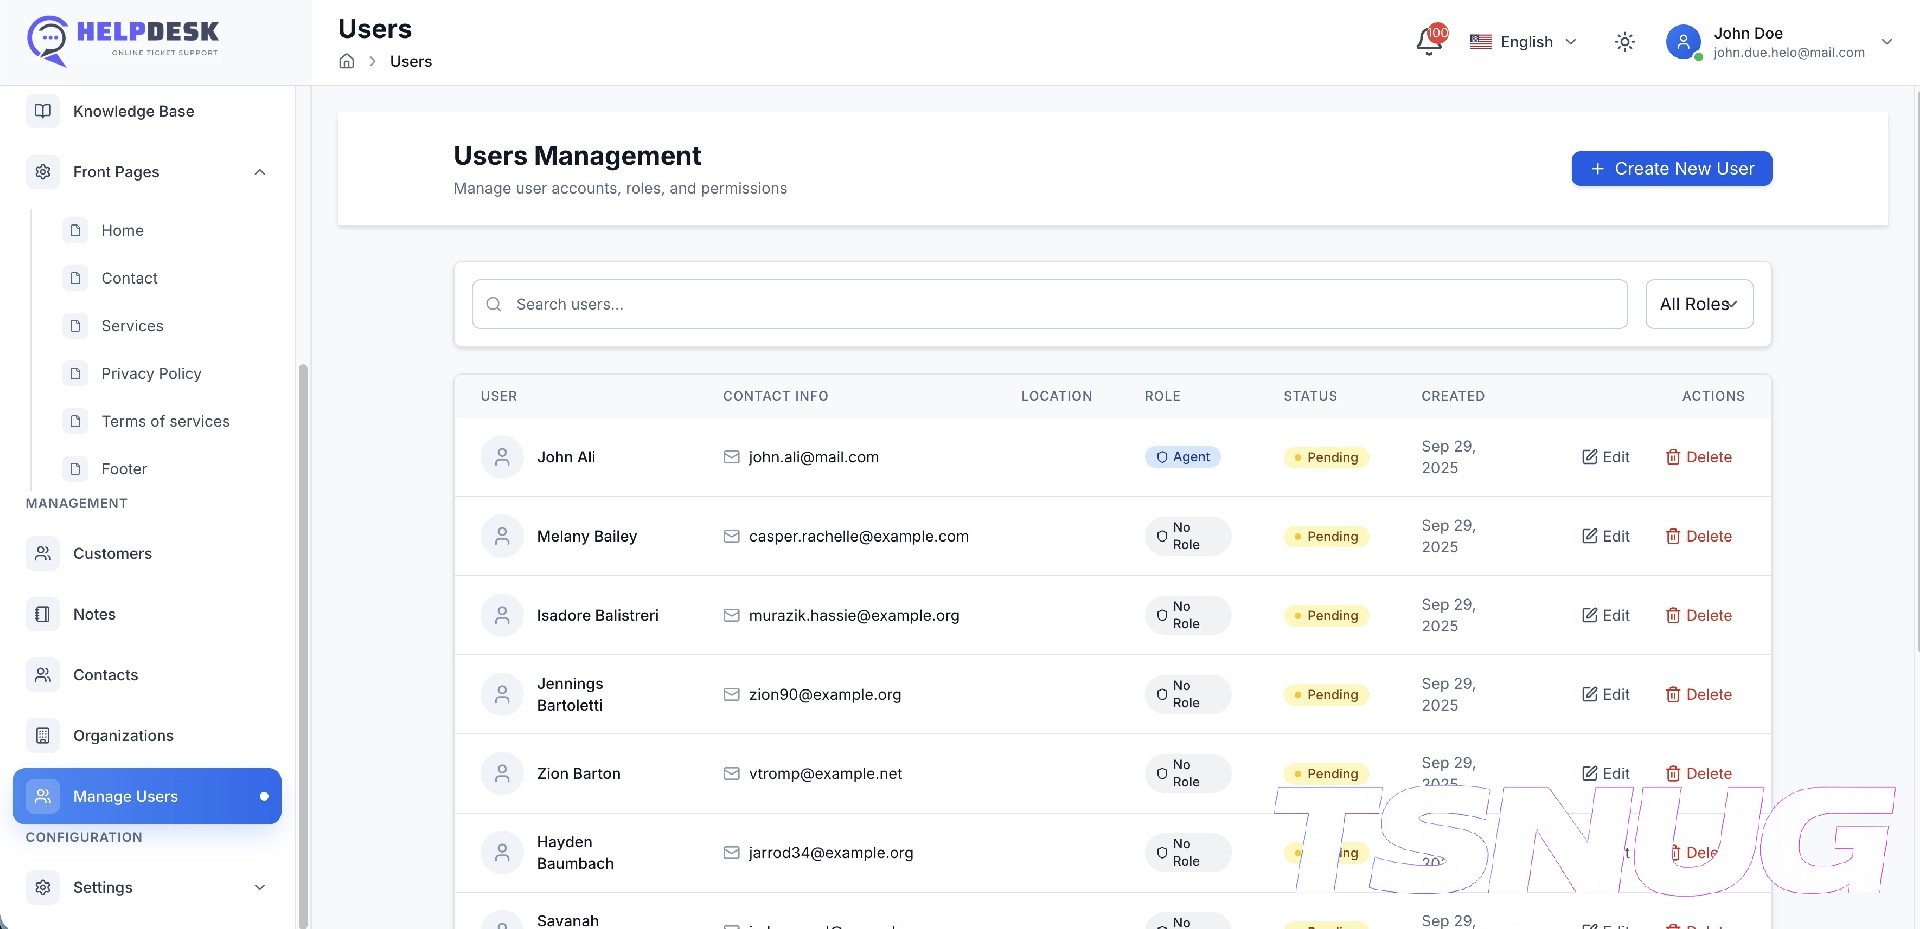The width and height of the screenshot is (1920, 929).
Task: Expand the Settings sidebar section
Action: click(x=260, y=888)
